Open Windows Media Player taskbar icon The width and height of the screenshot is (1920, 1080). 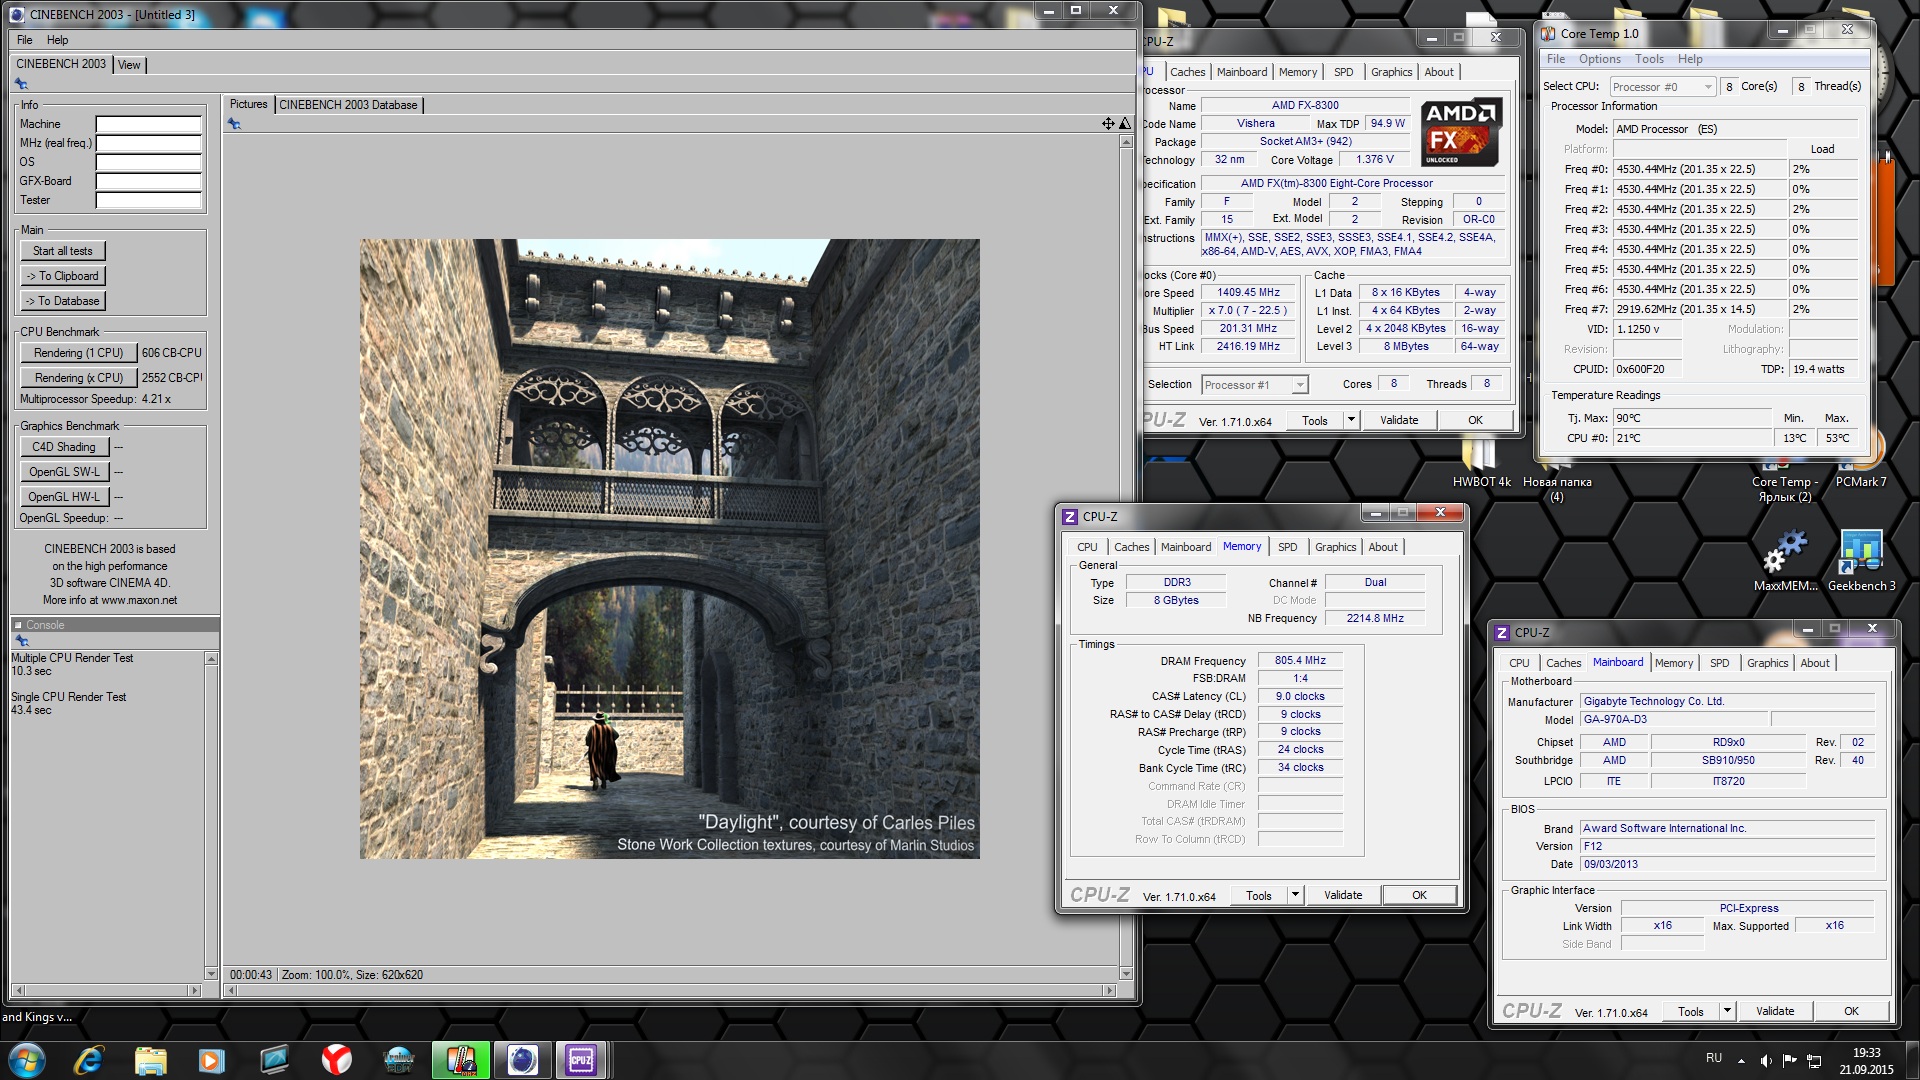pyautogui.click(x=212, y=1060)
